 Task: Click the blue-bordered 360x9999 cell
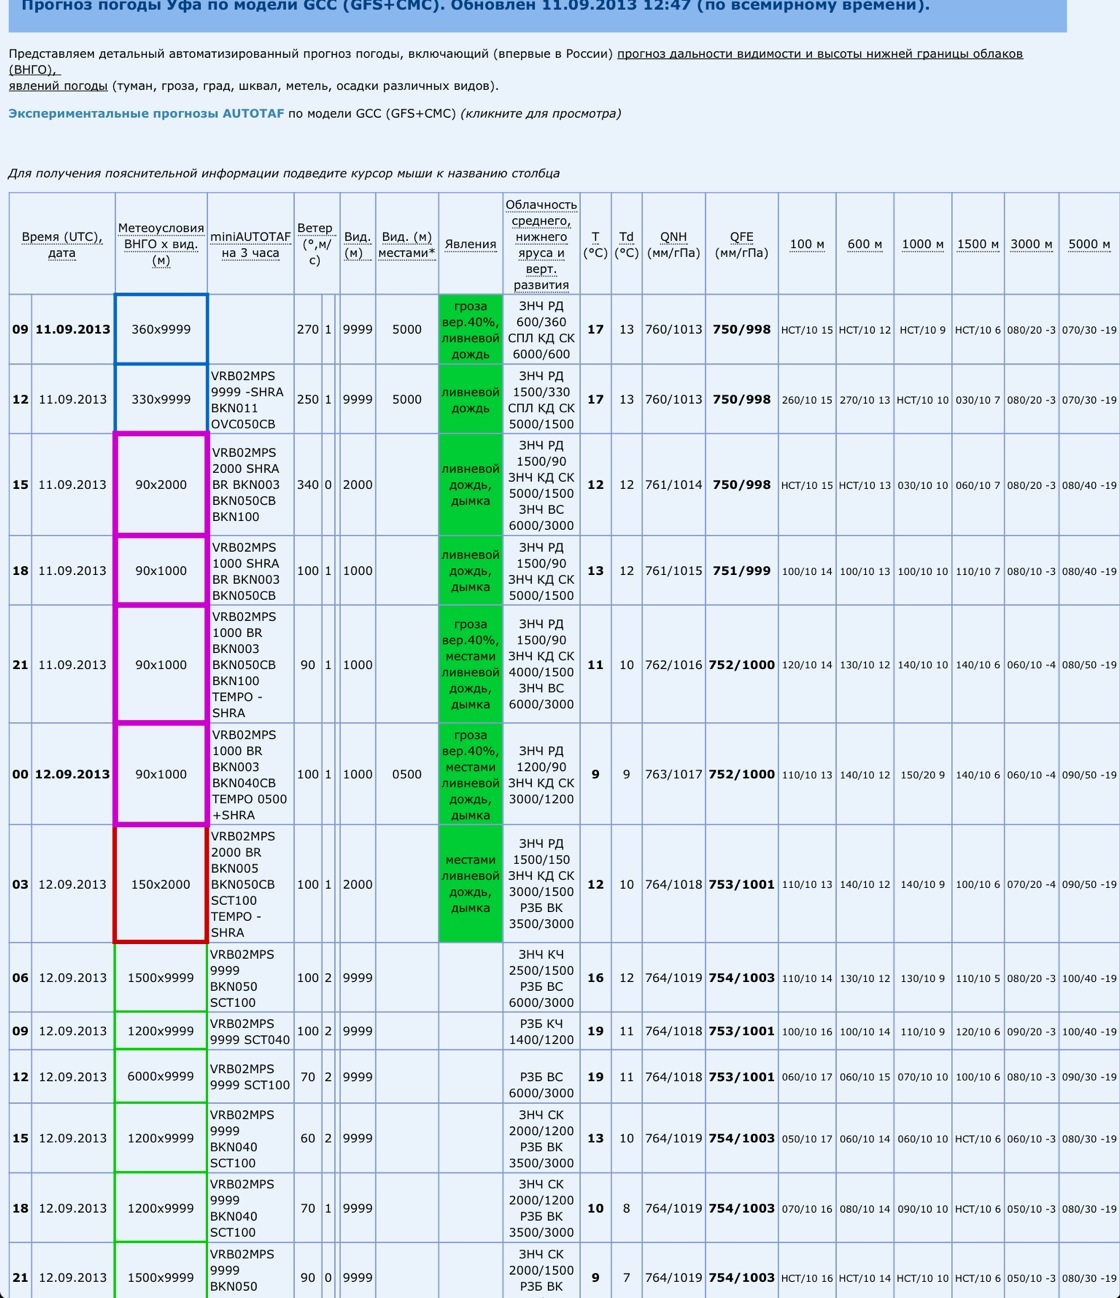161,329
